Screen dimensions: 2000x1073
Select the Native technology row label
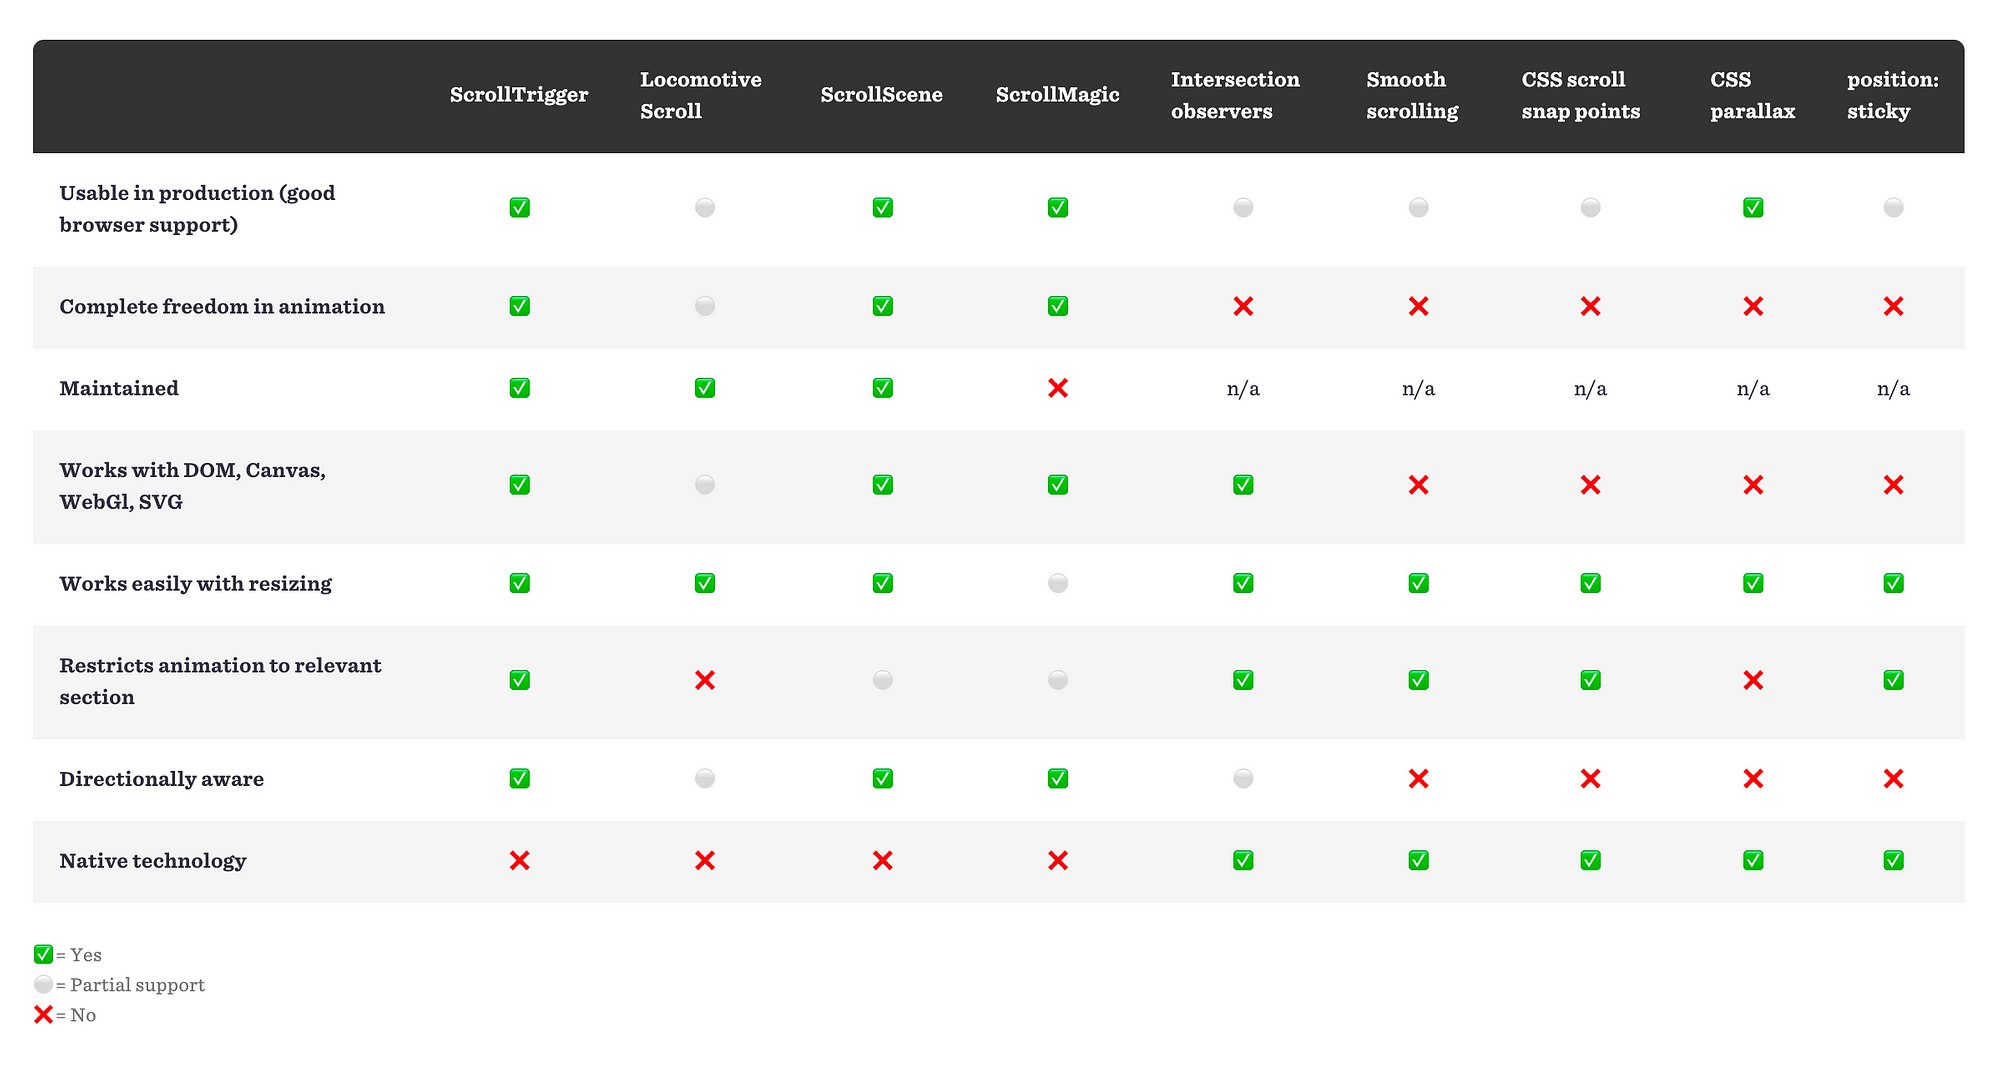pos(152,861)
